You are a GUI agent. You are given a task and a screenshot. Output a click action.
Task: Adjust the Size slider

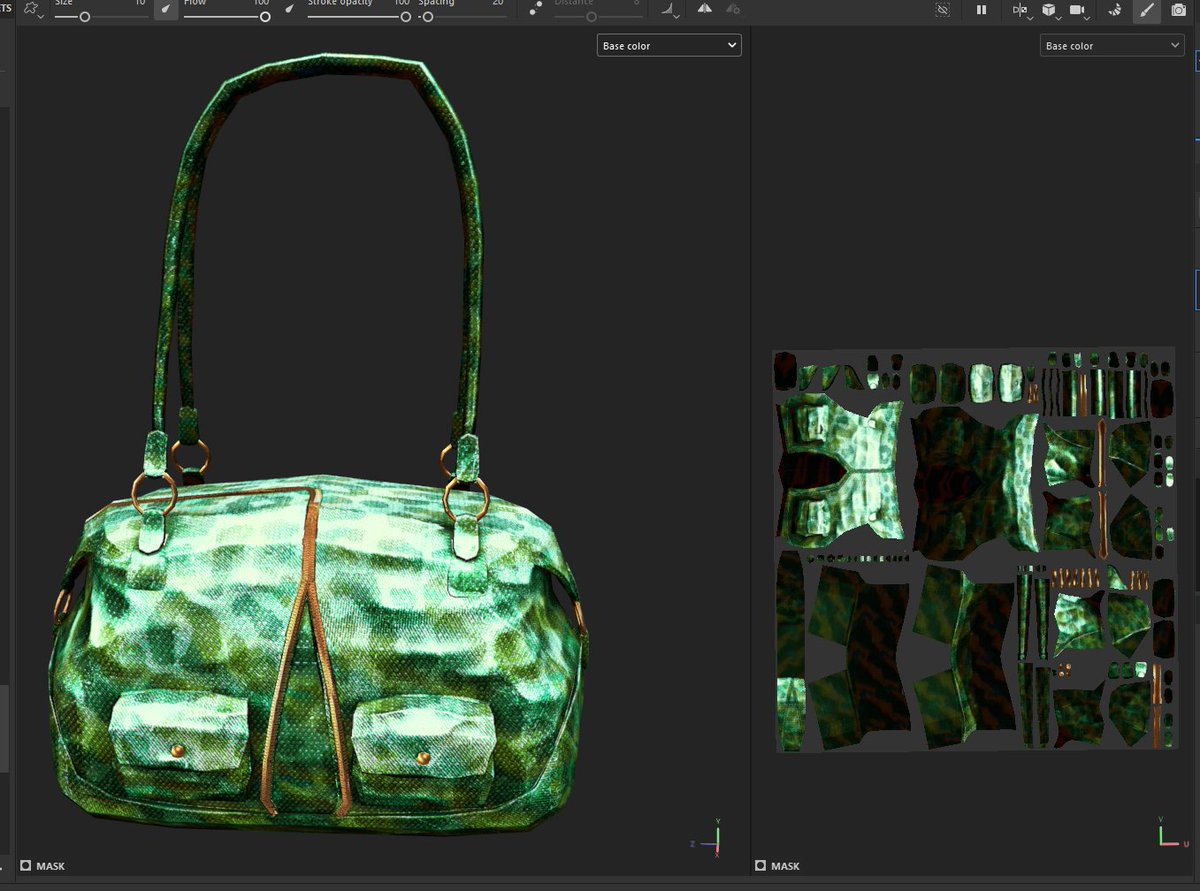click(x=100, y=16)
